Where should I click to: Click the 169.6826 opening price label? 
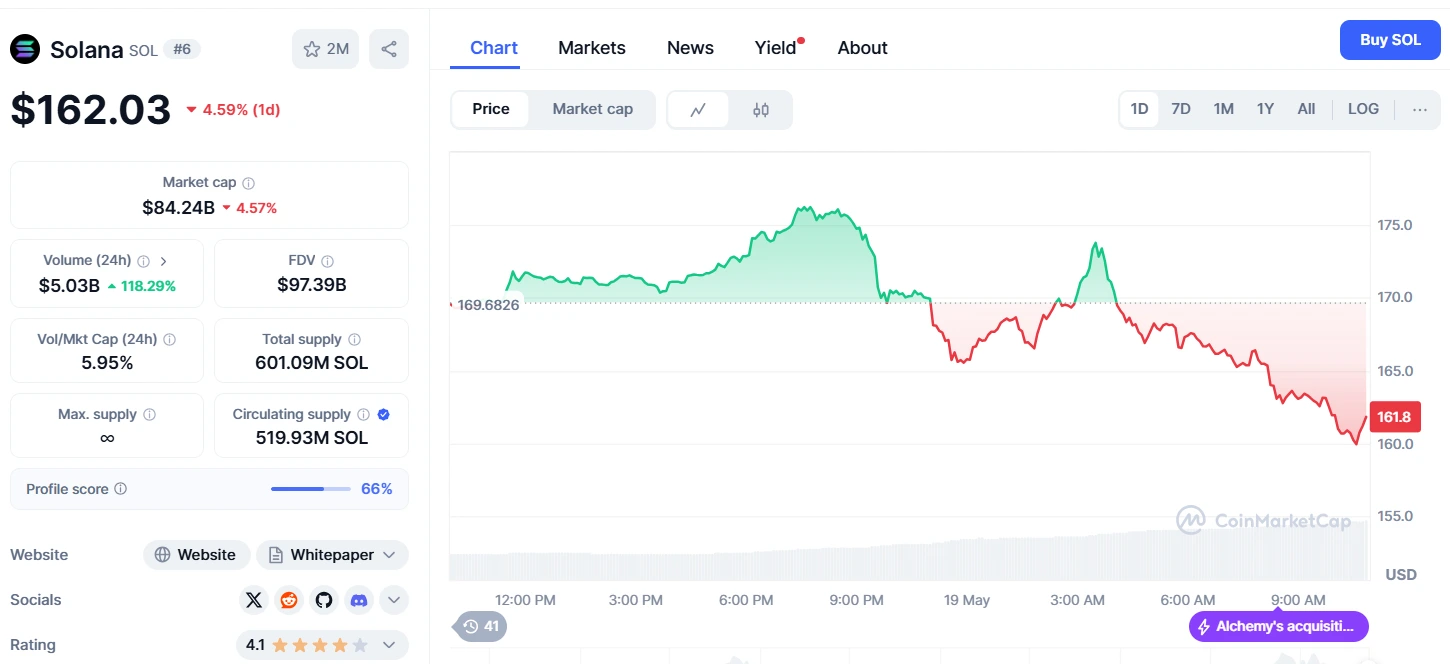pyautogui.click(x=489, y=305)
